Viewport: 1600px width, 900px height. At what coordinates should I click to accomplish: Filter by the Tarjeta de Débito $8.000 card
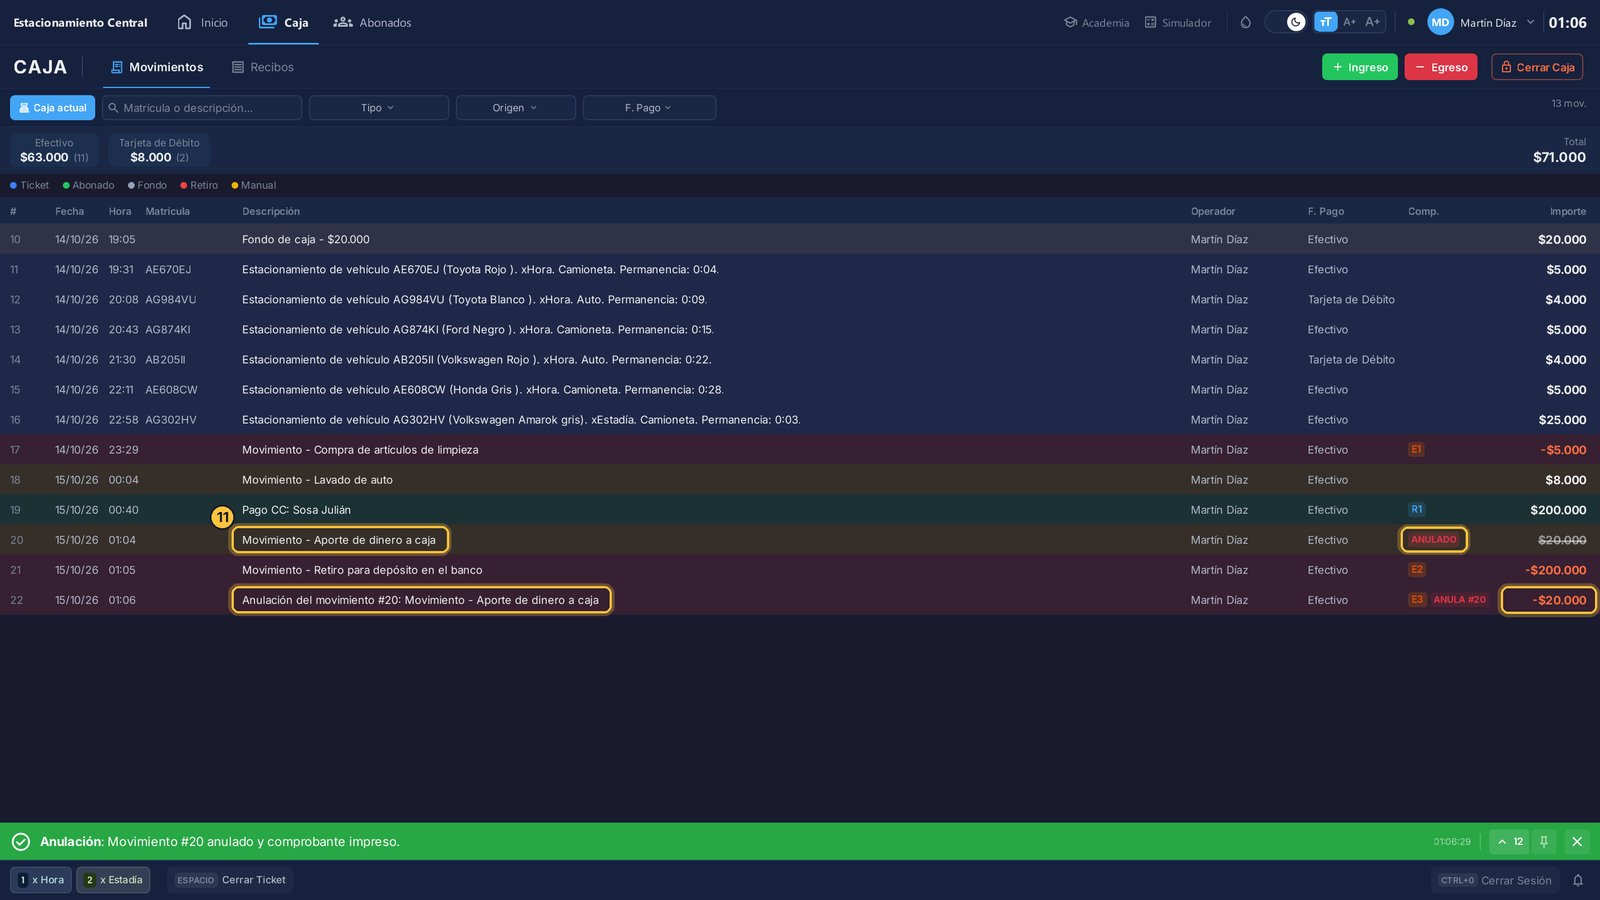point(159,150)
